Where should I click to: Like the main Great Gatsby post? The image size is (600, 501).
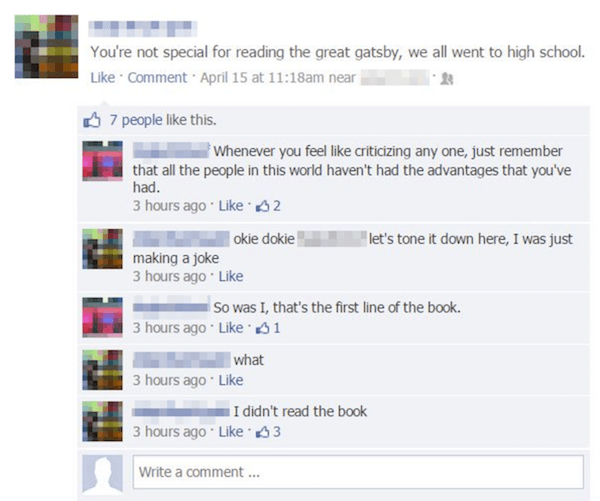pos(103,77)
